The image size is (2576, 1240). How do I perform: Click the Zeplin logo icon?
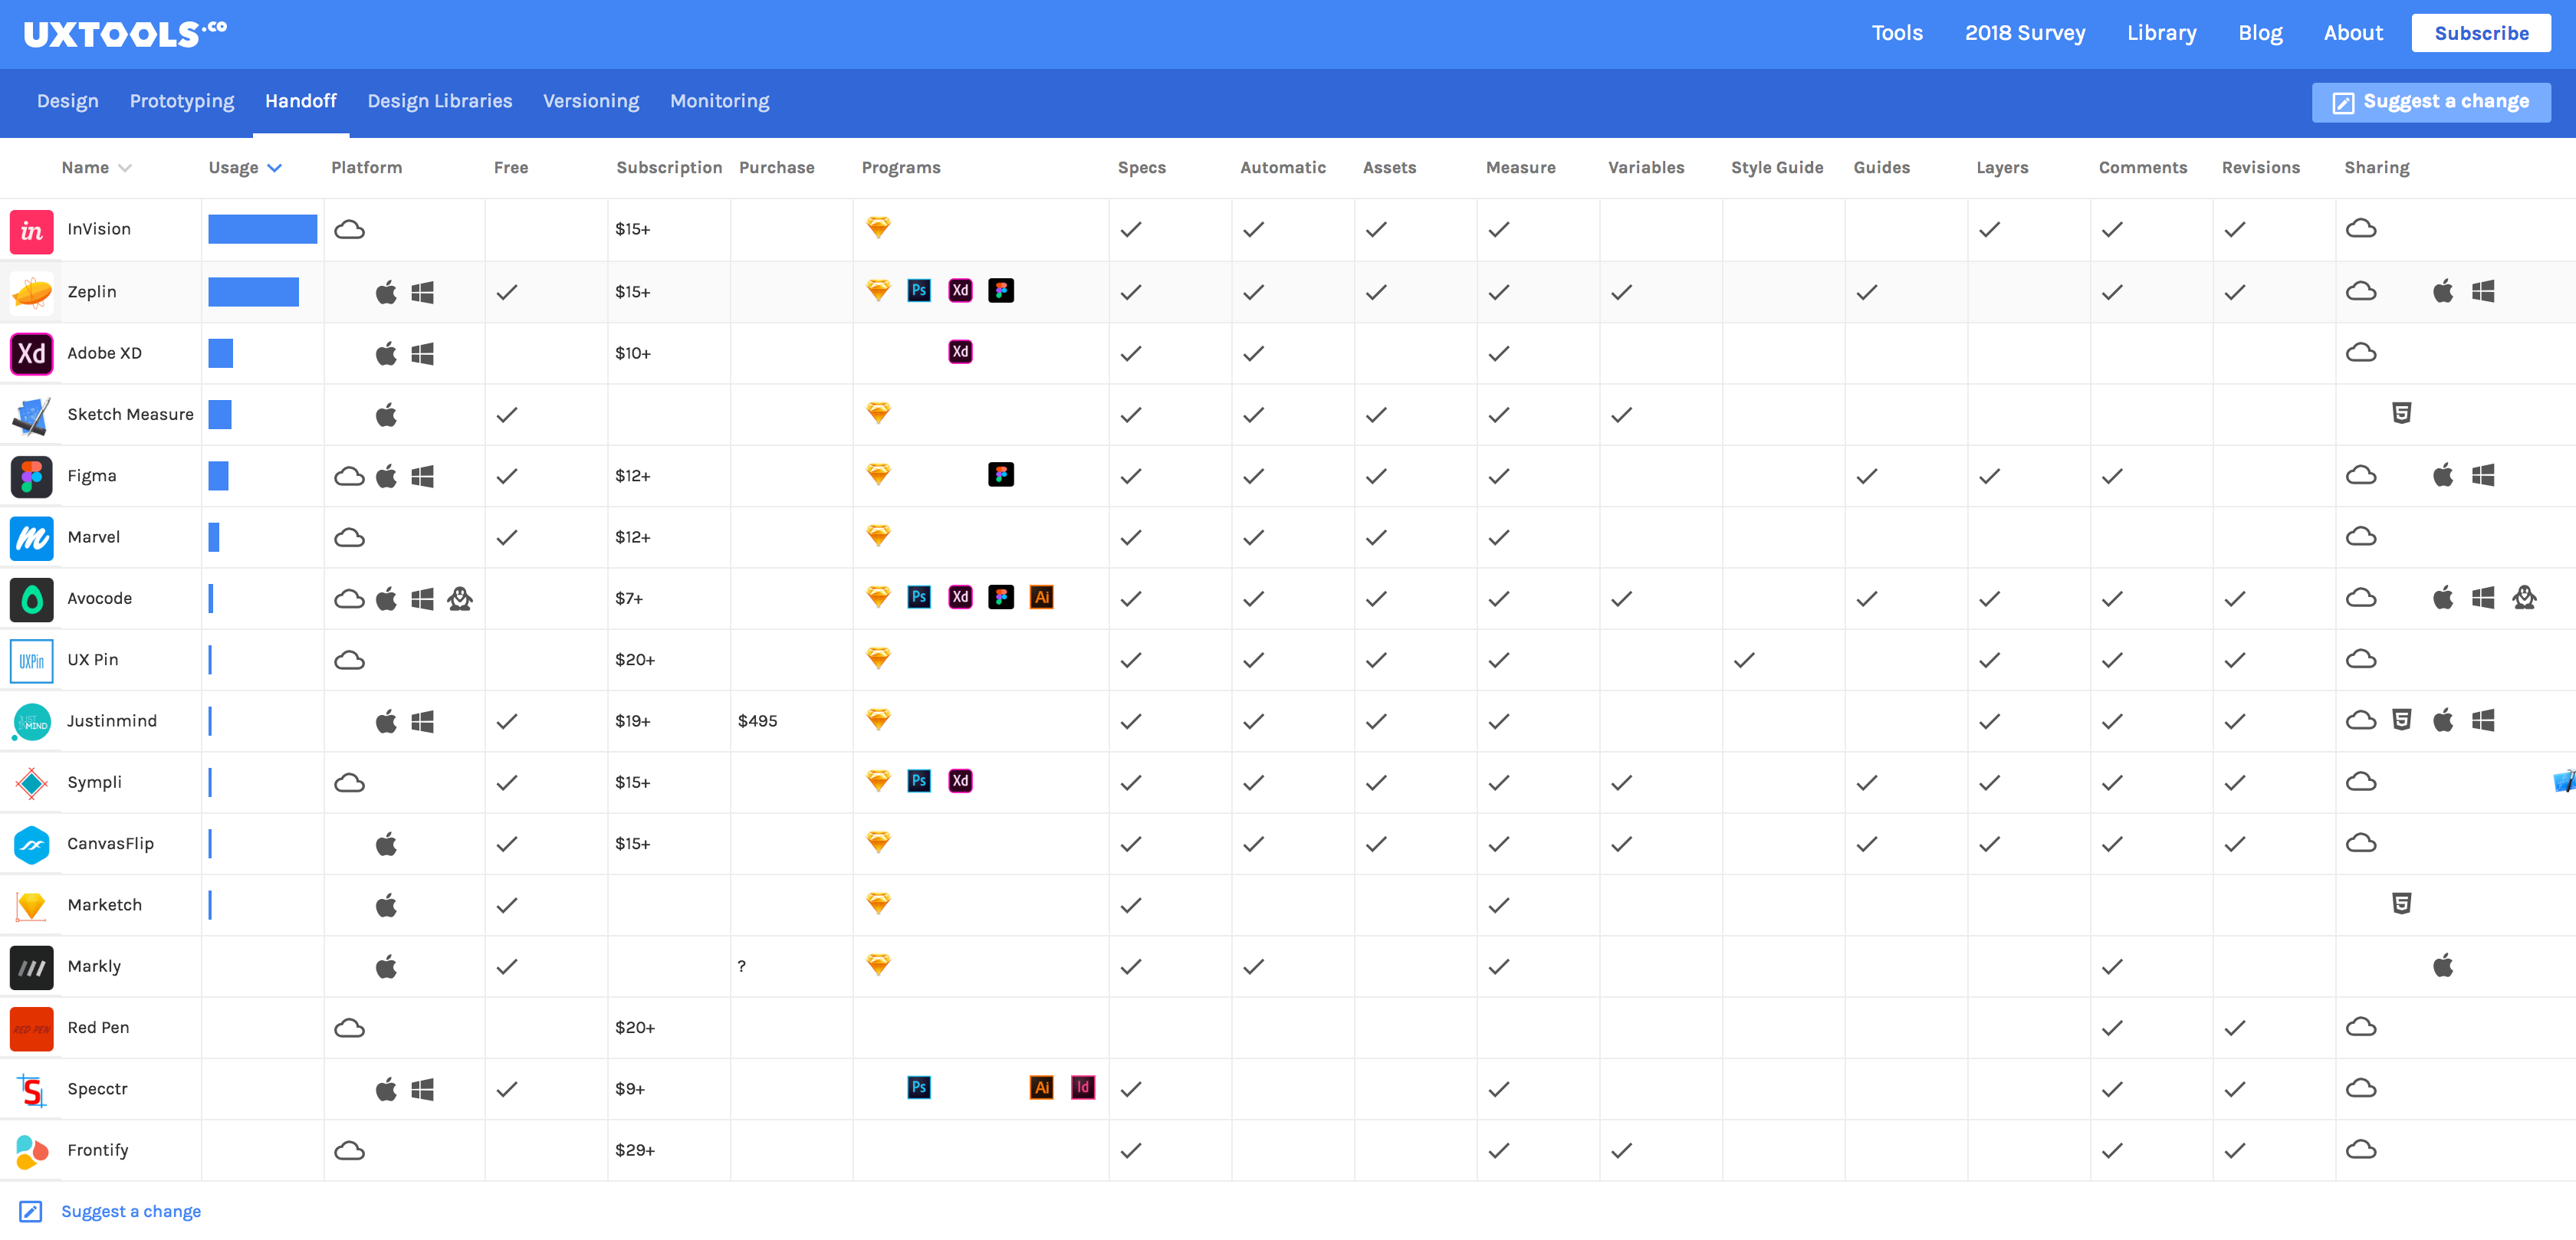click(31, 293)
